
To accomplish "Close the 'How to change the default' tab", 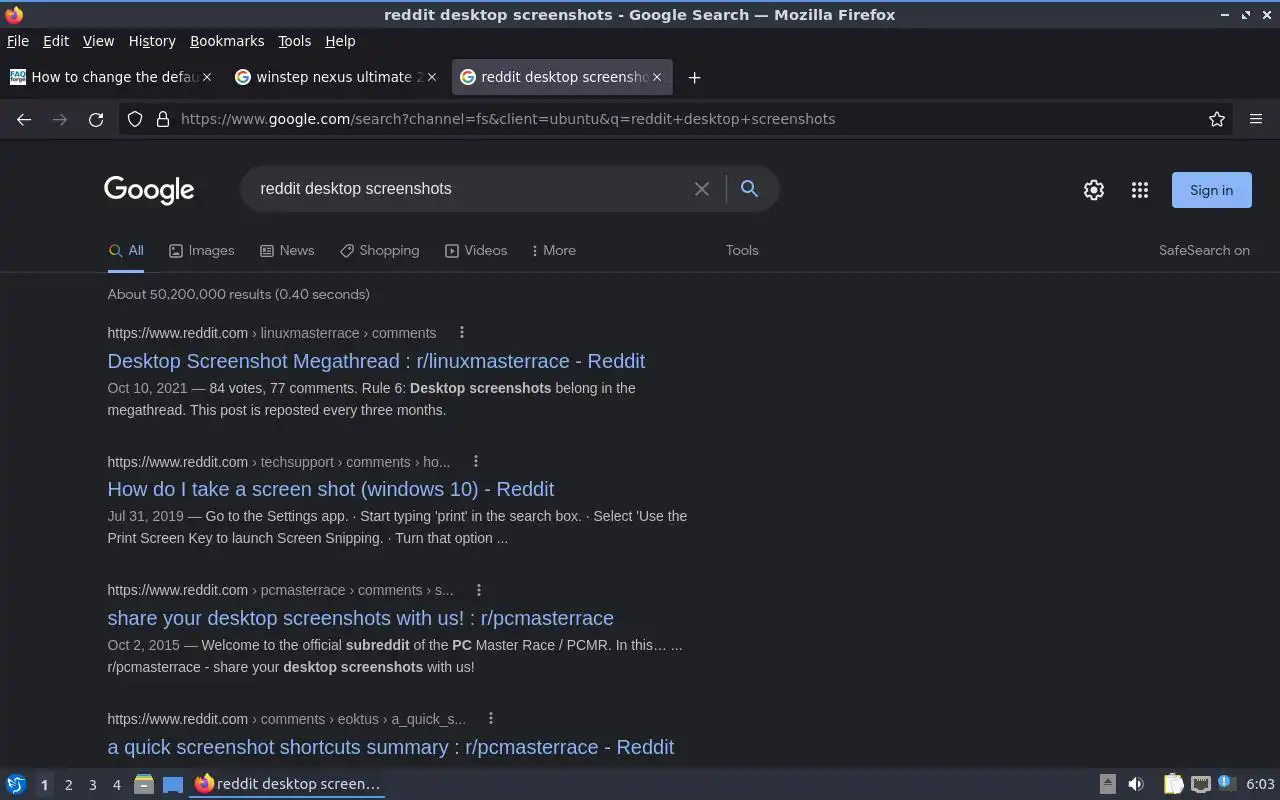I will (x=207, y=77).
